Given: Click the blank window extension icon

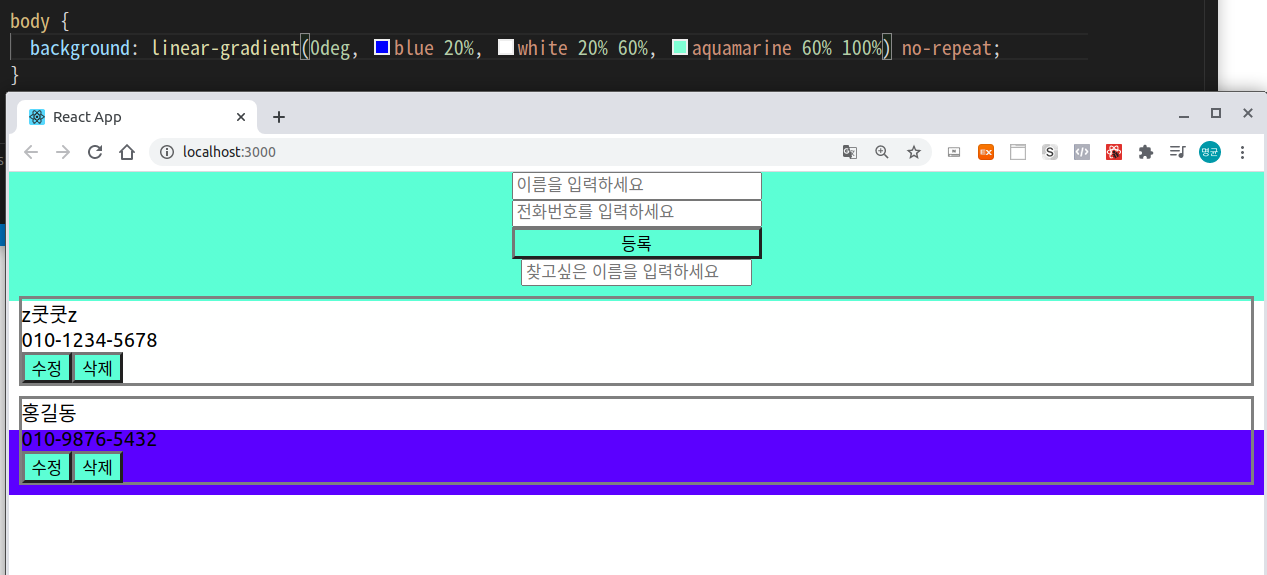Looking at the screenshot, I should point(1018,152).
